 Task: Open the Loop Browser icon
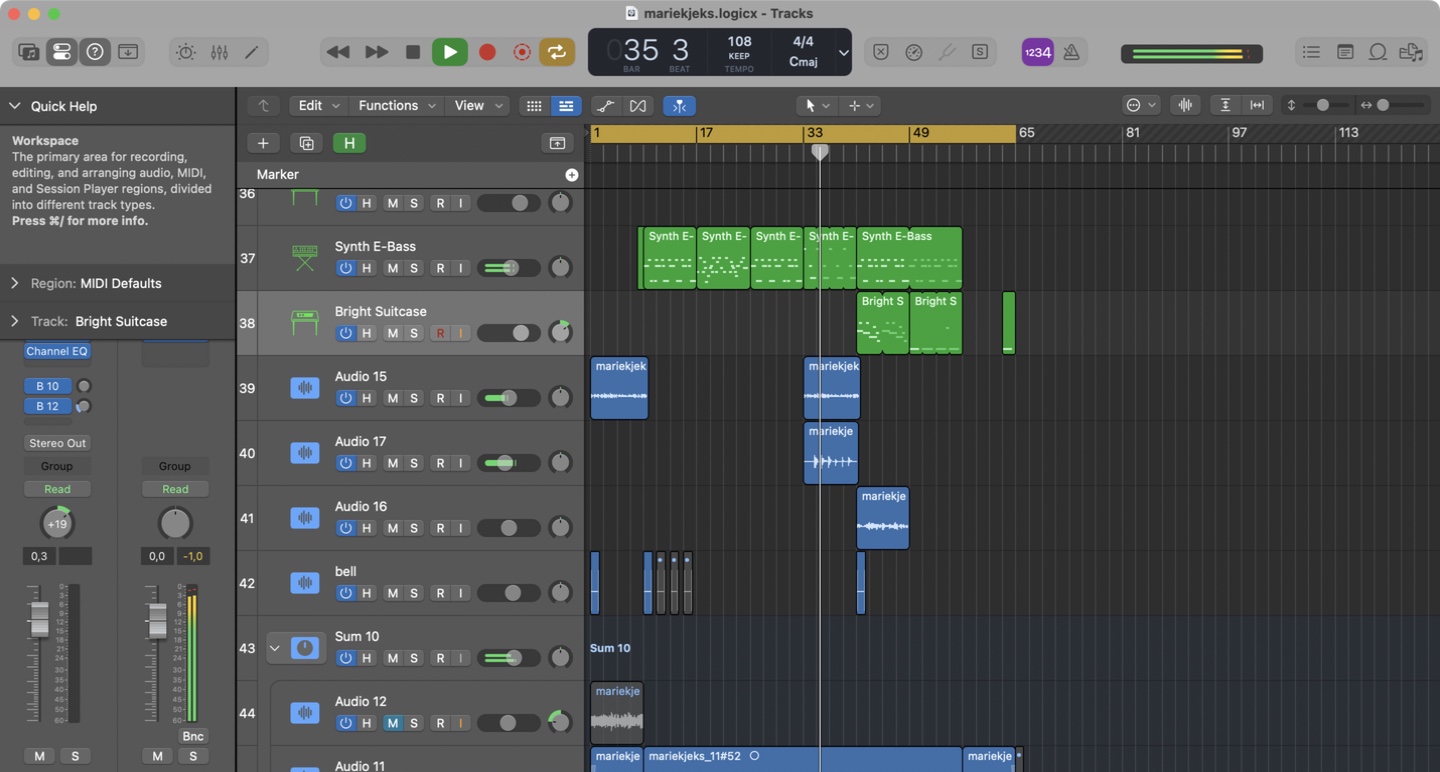[1377, 52]
